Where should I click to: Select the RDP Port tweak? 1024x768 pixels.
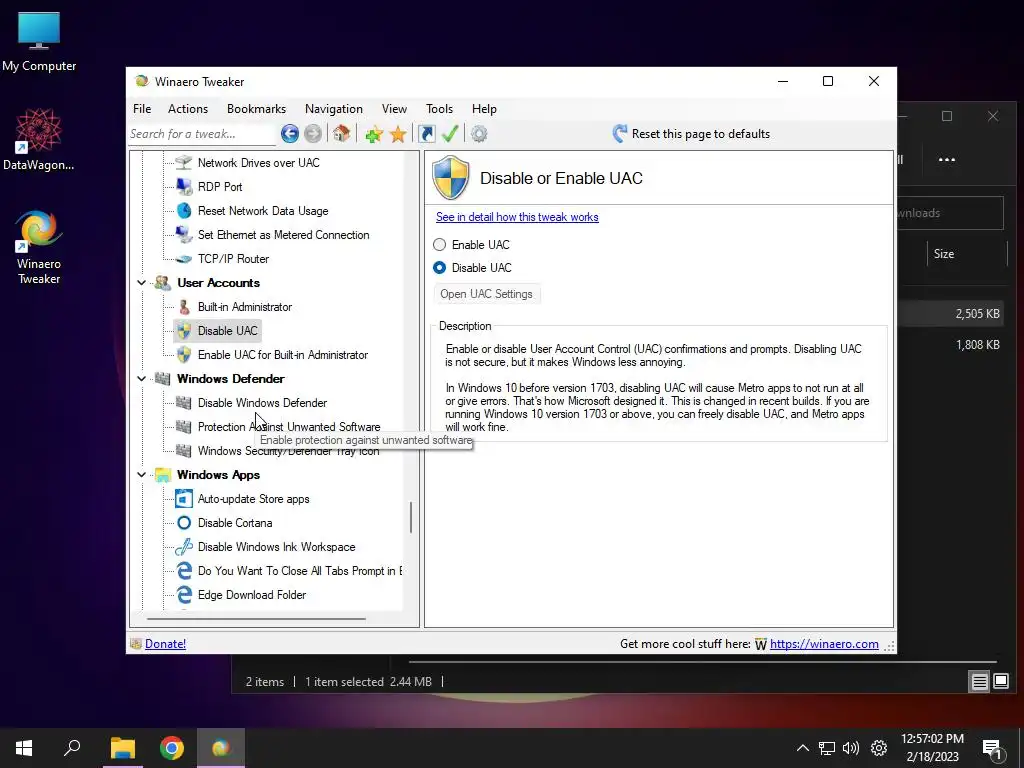(x=220, y=187)
